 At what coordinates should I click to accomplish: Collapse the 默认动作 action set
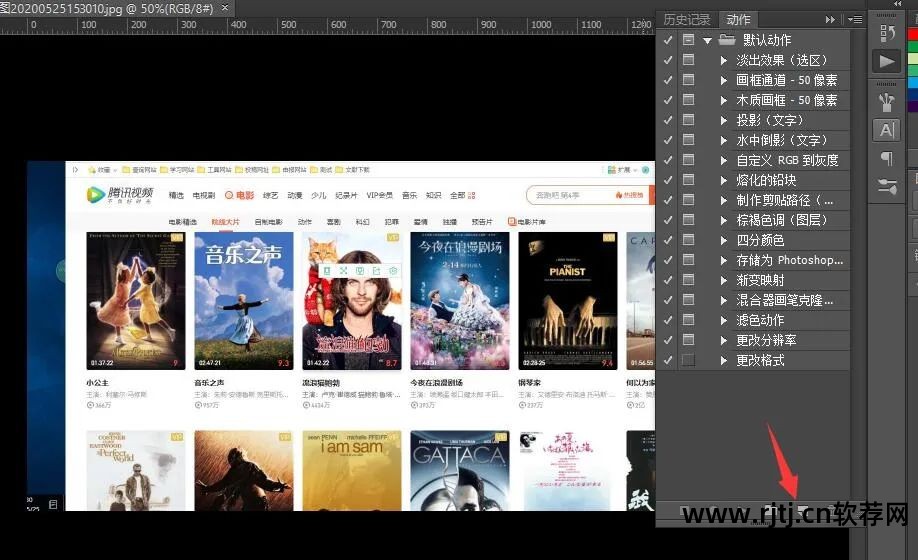707,40
